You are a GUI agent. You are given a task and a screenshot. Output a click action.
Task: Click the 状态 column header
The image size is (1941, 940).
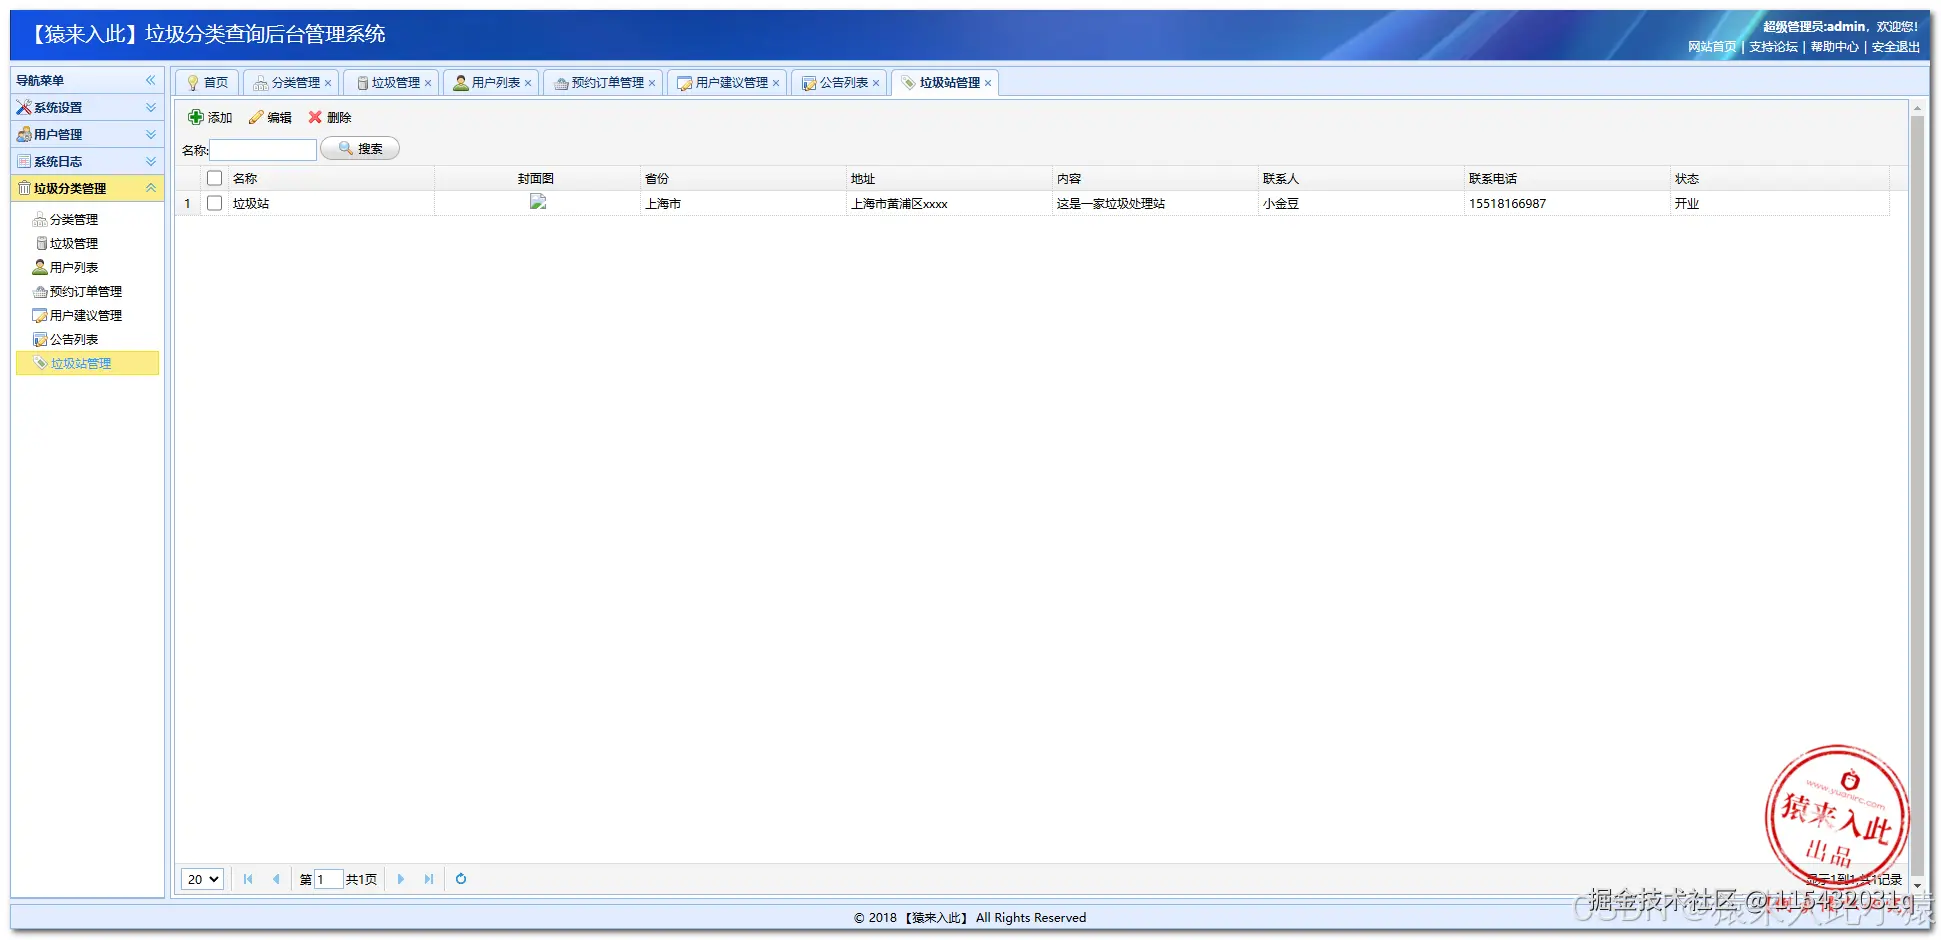coord(1779,178)
